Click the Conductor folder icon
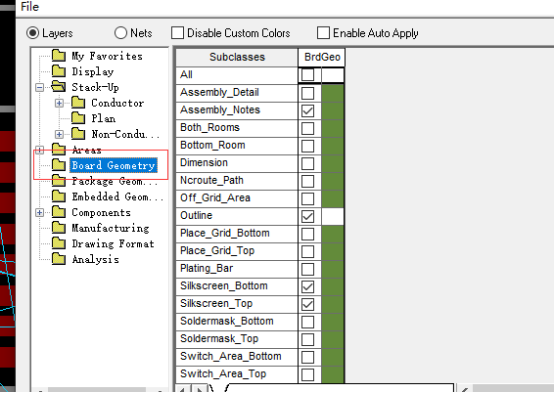 pos(78,102)
